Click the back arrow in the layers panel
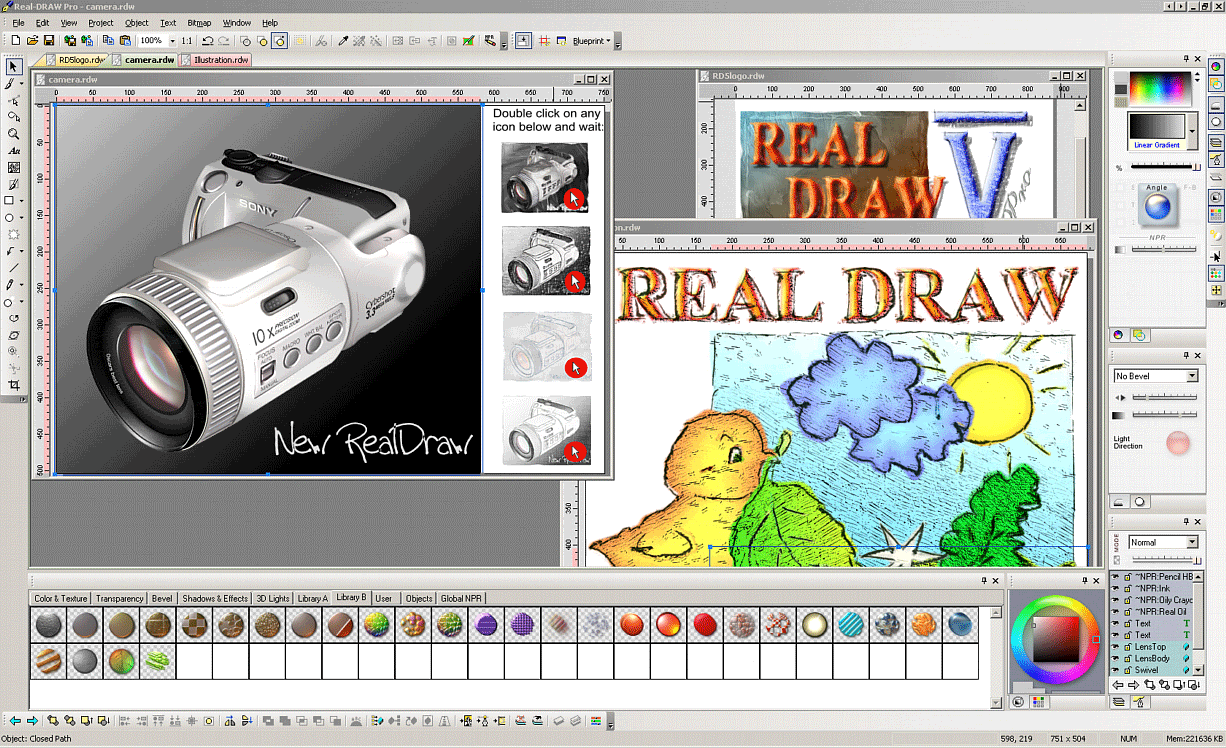The width and height of the screenshot is (1226, 748). [1119, 684]
